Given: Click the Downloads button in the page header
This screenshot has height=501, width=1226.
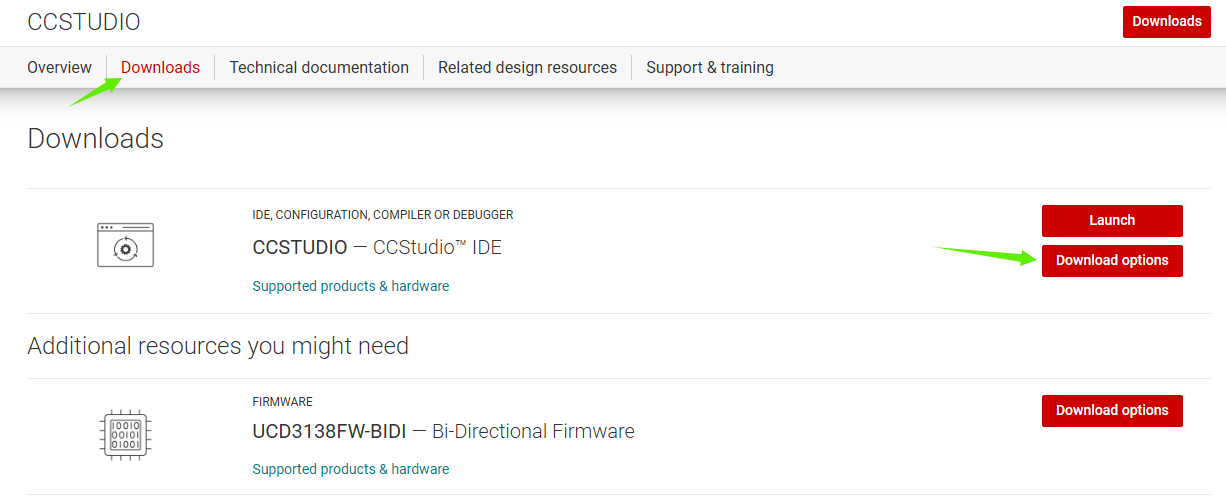Looking at the screenshot, I should [1167, 21].
